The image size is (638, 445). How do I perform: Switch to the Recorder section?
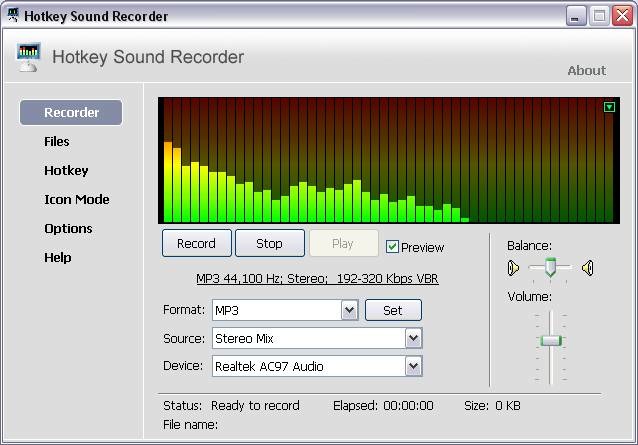click(x=71, y=112)
